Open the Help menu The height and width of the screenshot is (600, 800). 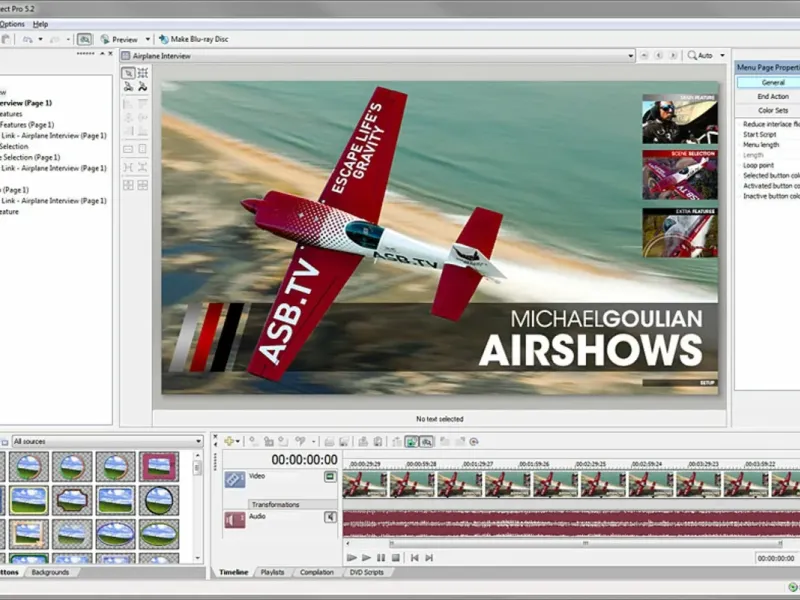tap(40, 24)
